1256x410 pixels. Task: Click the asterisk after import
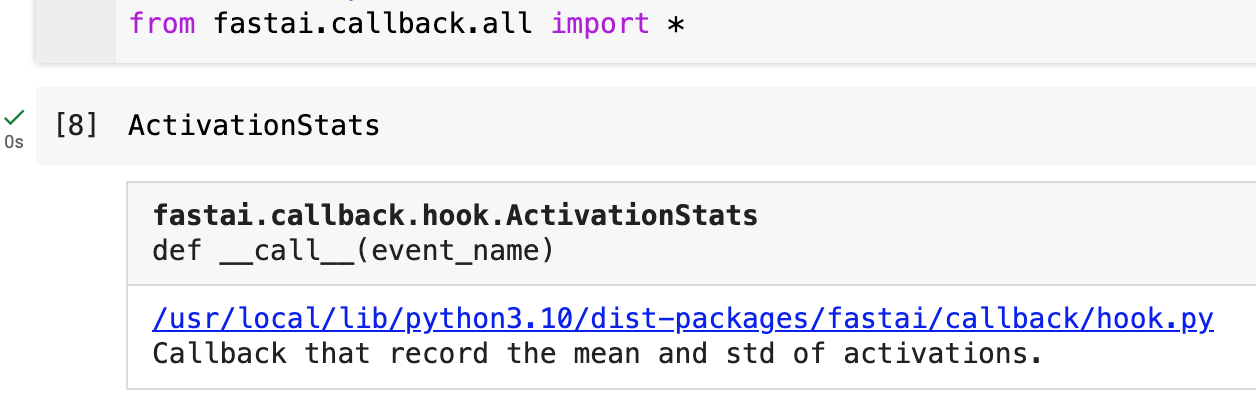[x=676, y=23]
